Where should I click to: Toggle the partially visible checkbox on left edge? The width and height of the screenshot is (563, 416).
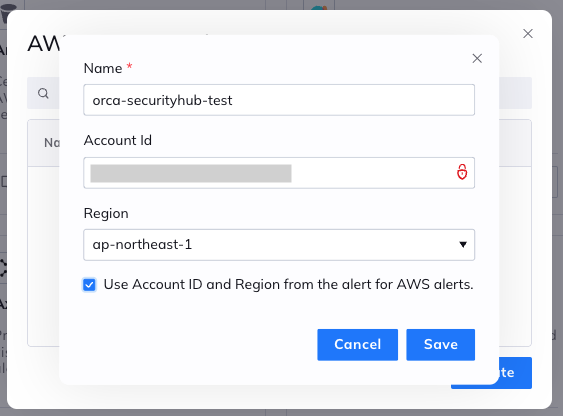[4, 181]
